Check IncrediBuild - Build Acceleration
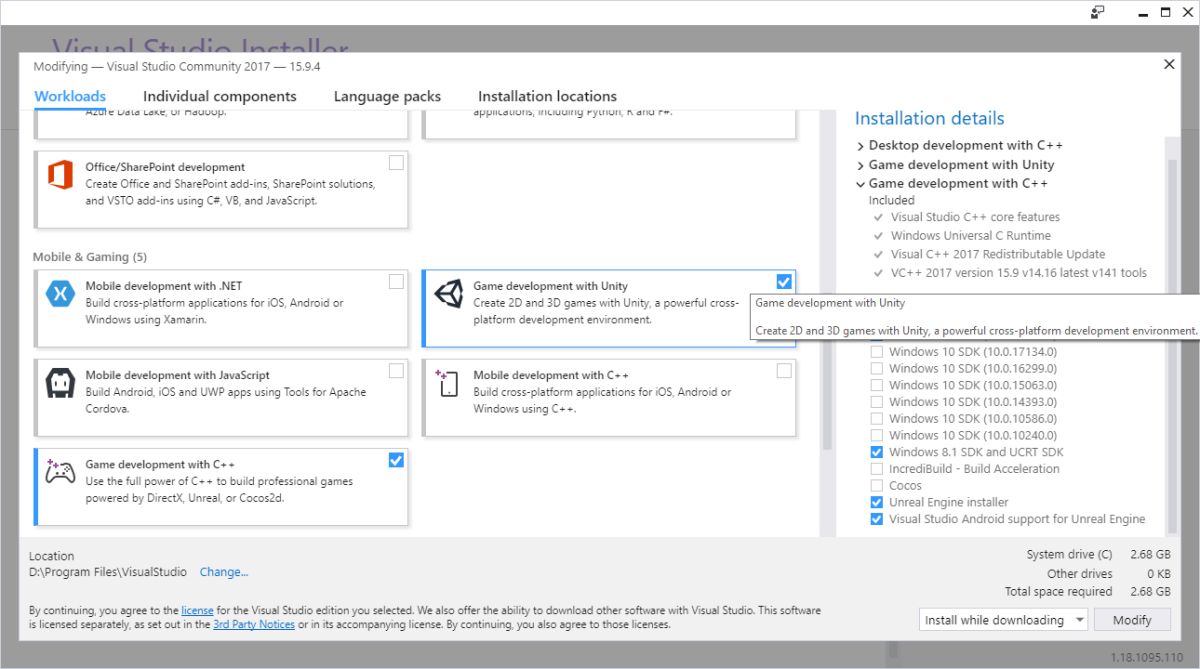 (x=877, y=468)
